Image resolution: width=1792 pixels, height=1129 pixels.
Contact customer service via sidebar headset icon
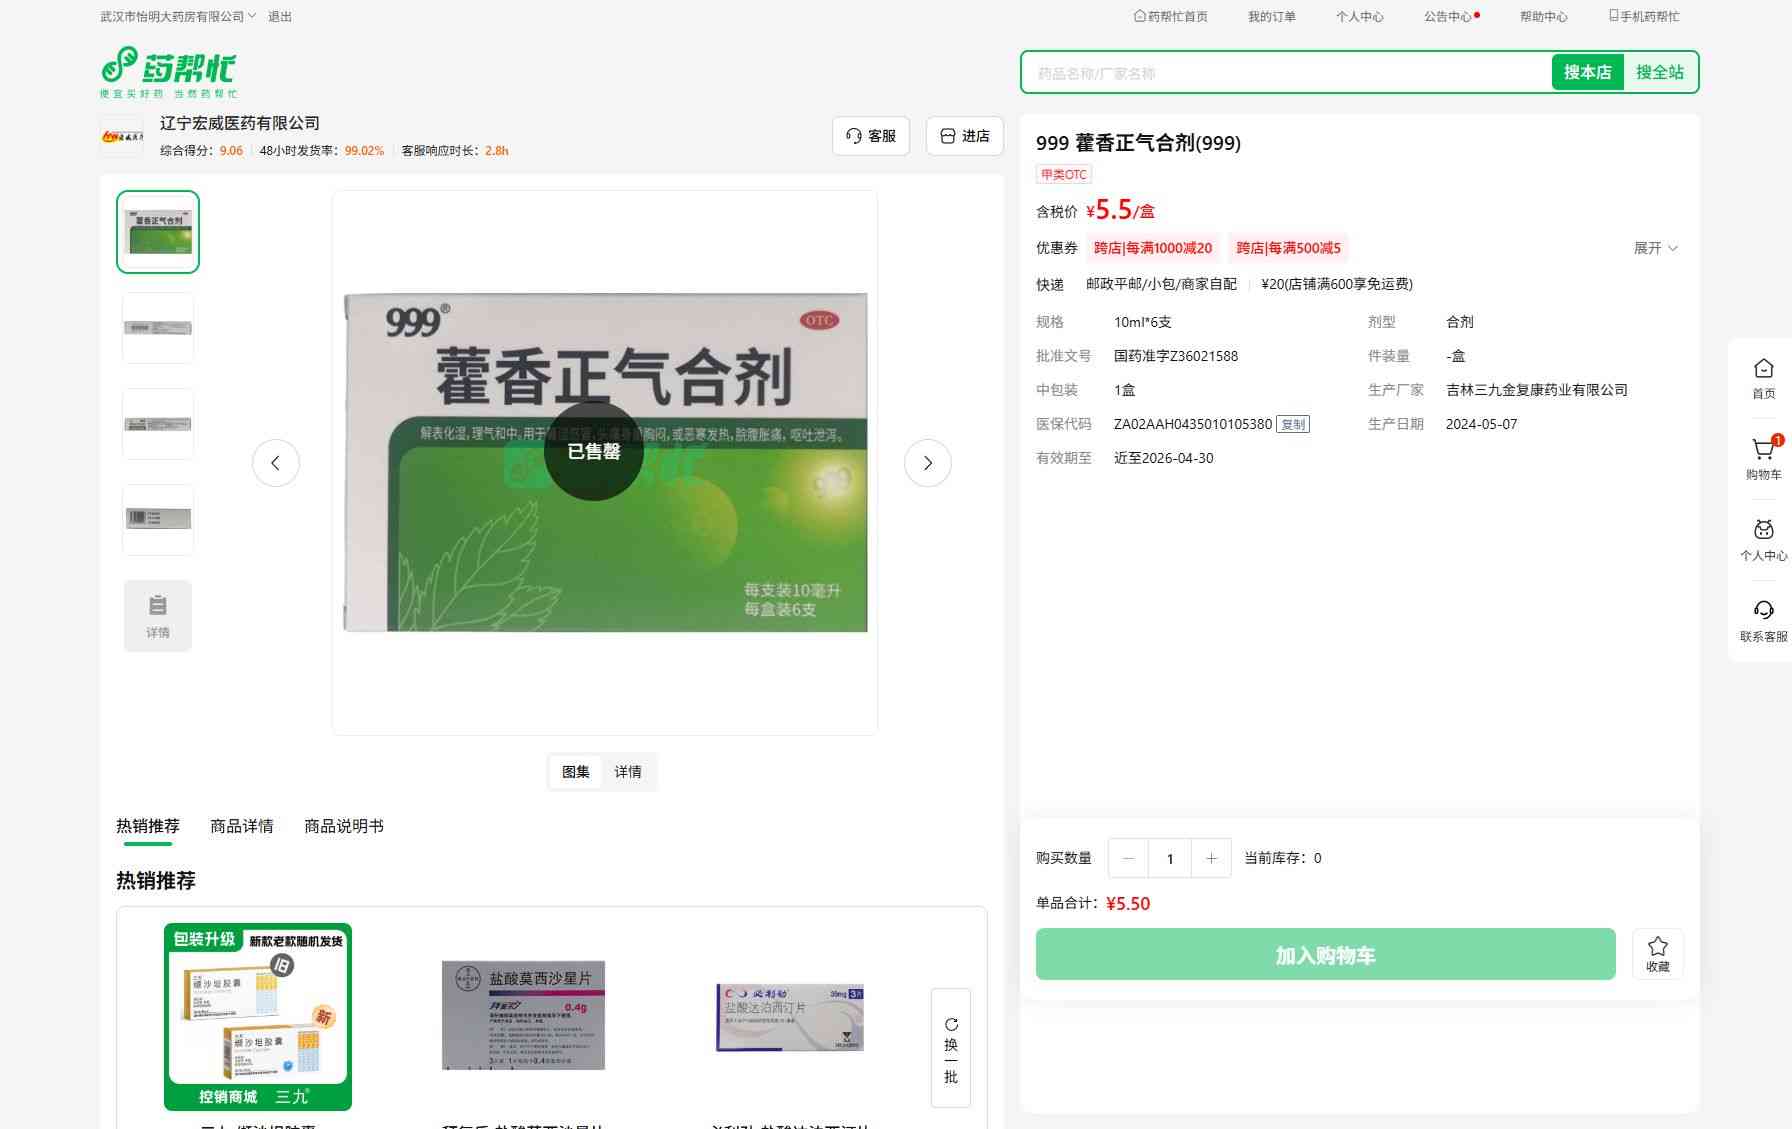tap(1763, 612)
